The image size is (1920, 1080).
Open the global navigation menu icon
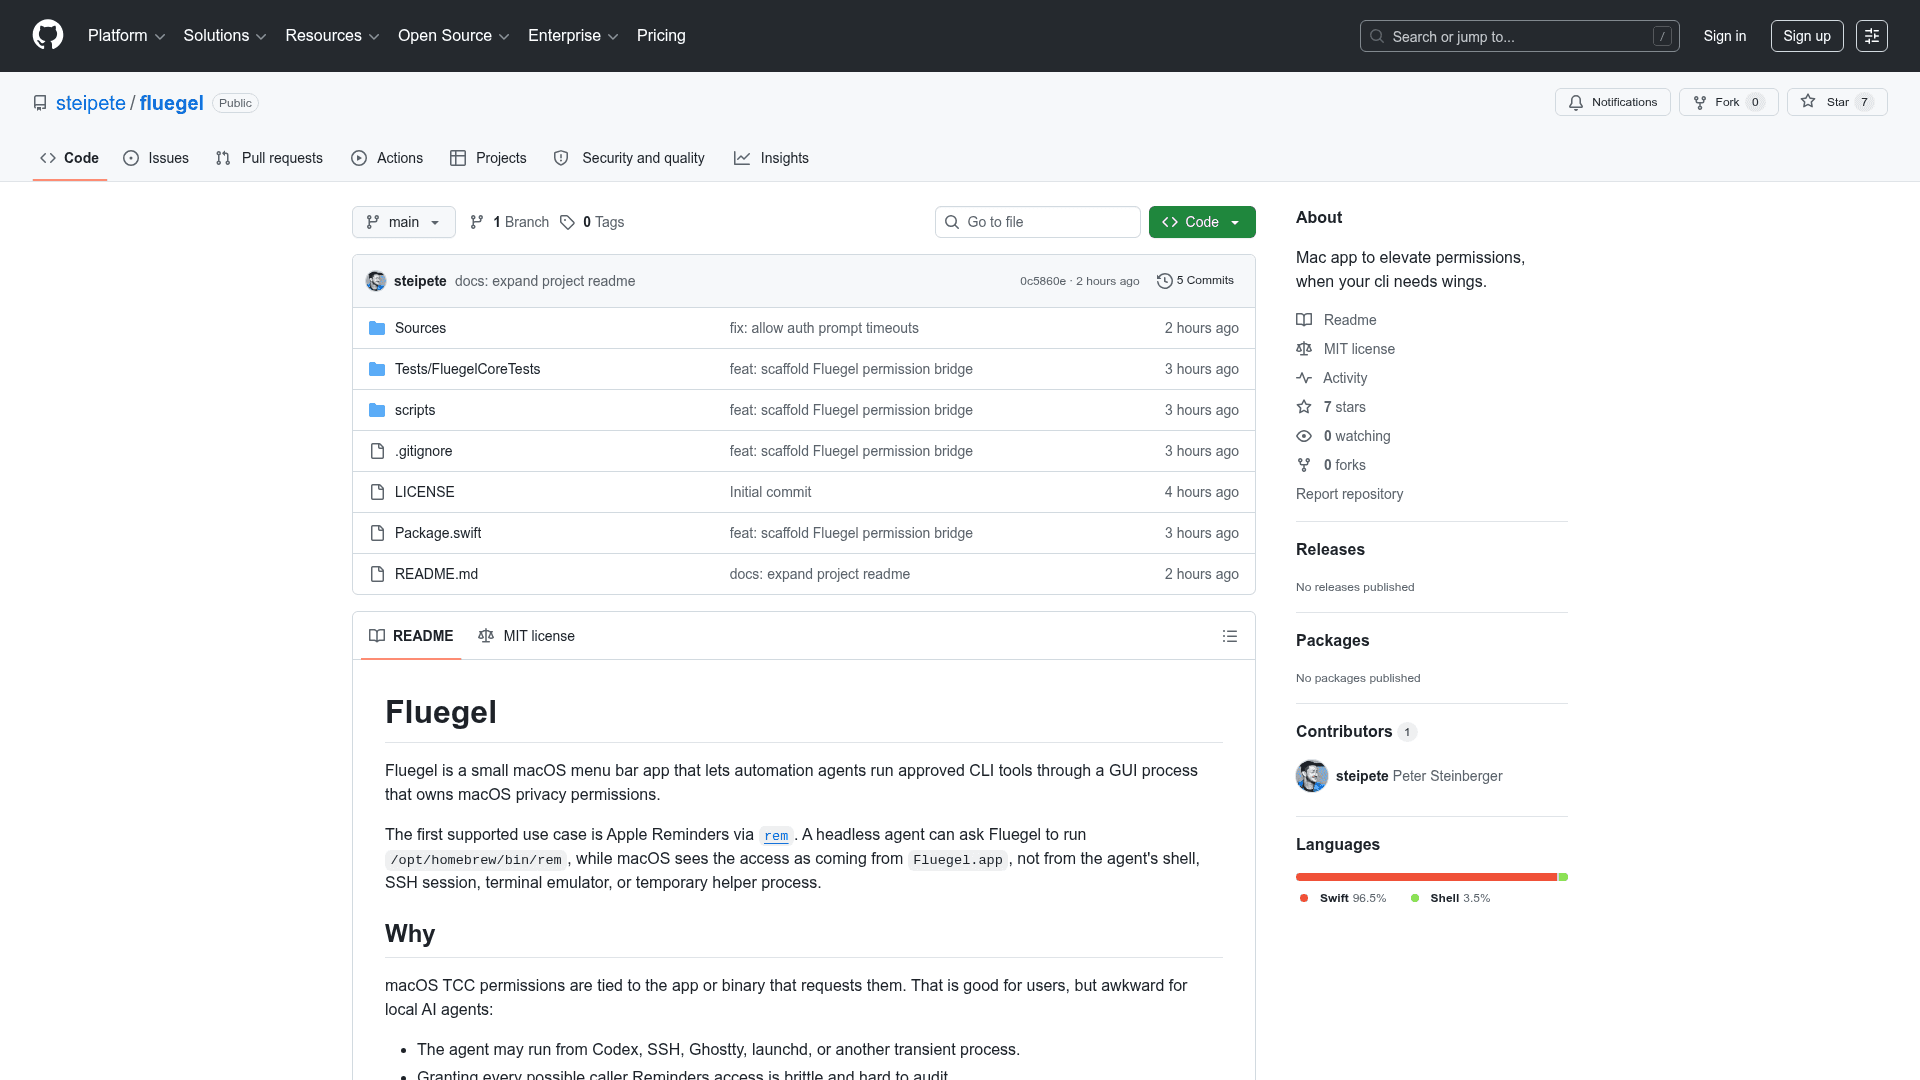[x=1872, y=36]
